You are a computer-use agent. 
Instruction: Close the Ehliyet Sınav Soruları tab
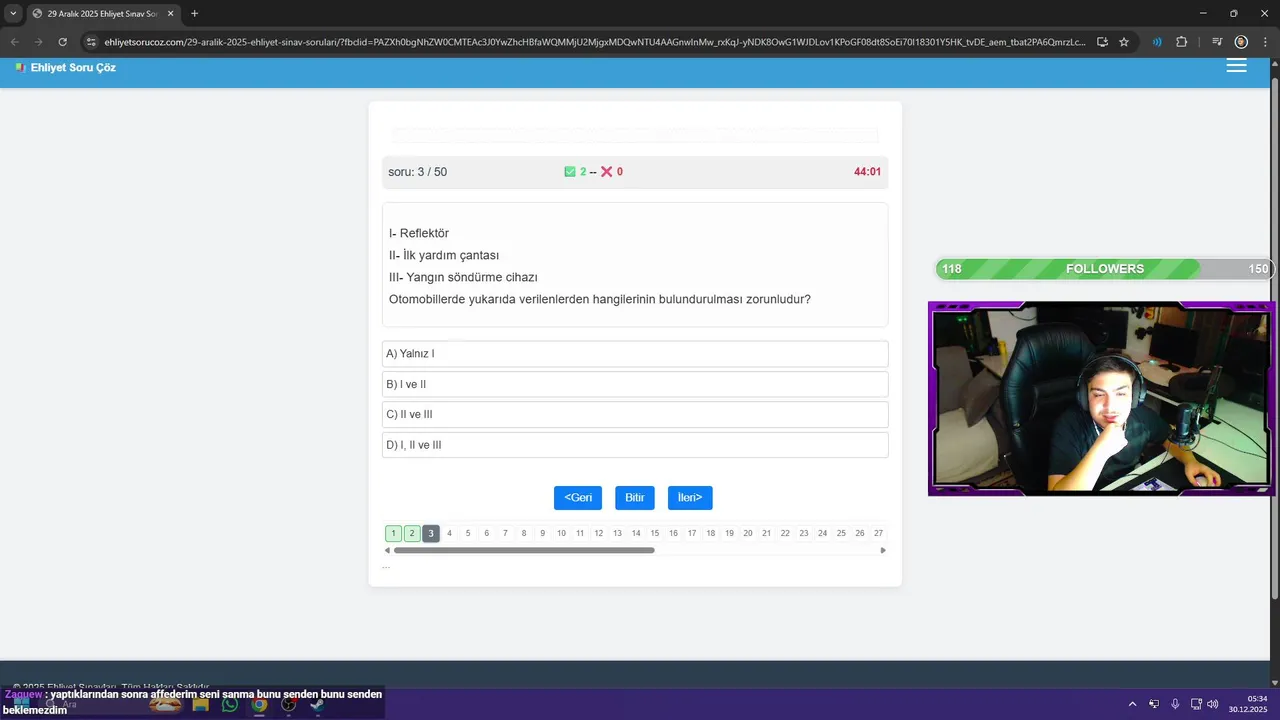tap(171, 14)
